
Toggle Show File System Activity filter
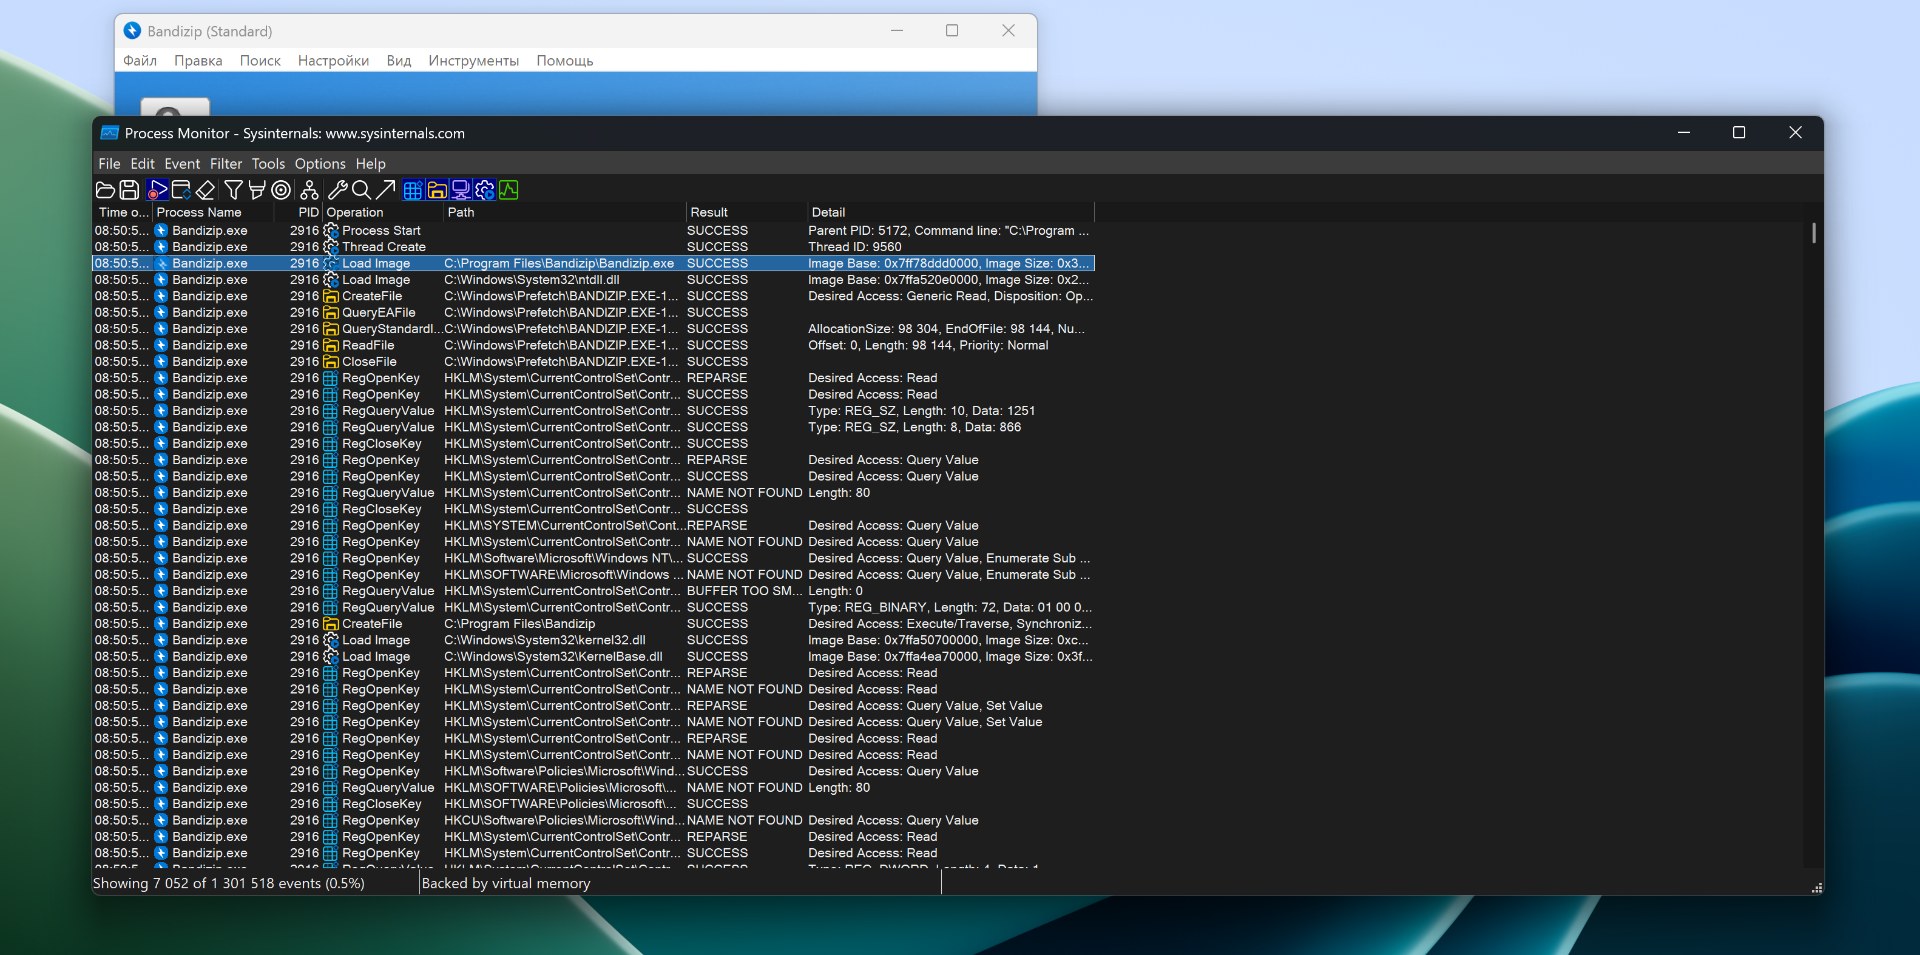437,190
